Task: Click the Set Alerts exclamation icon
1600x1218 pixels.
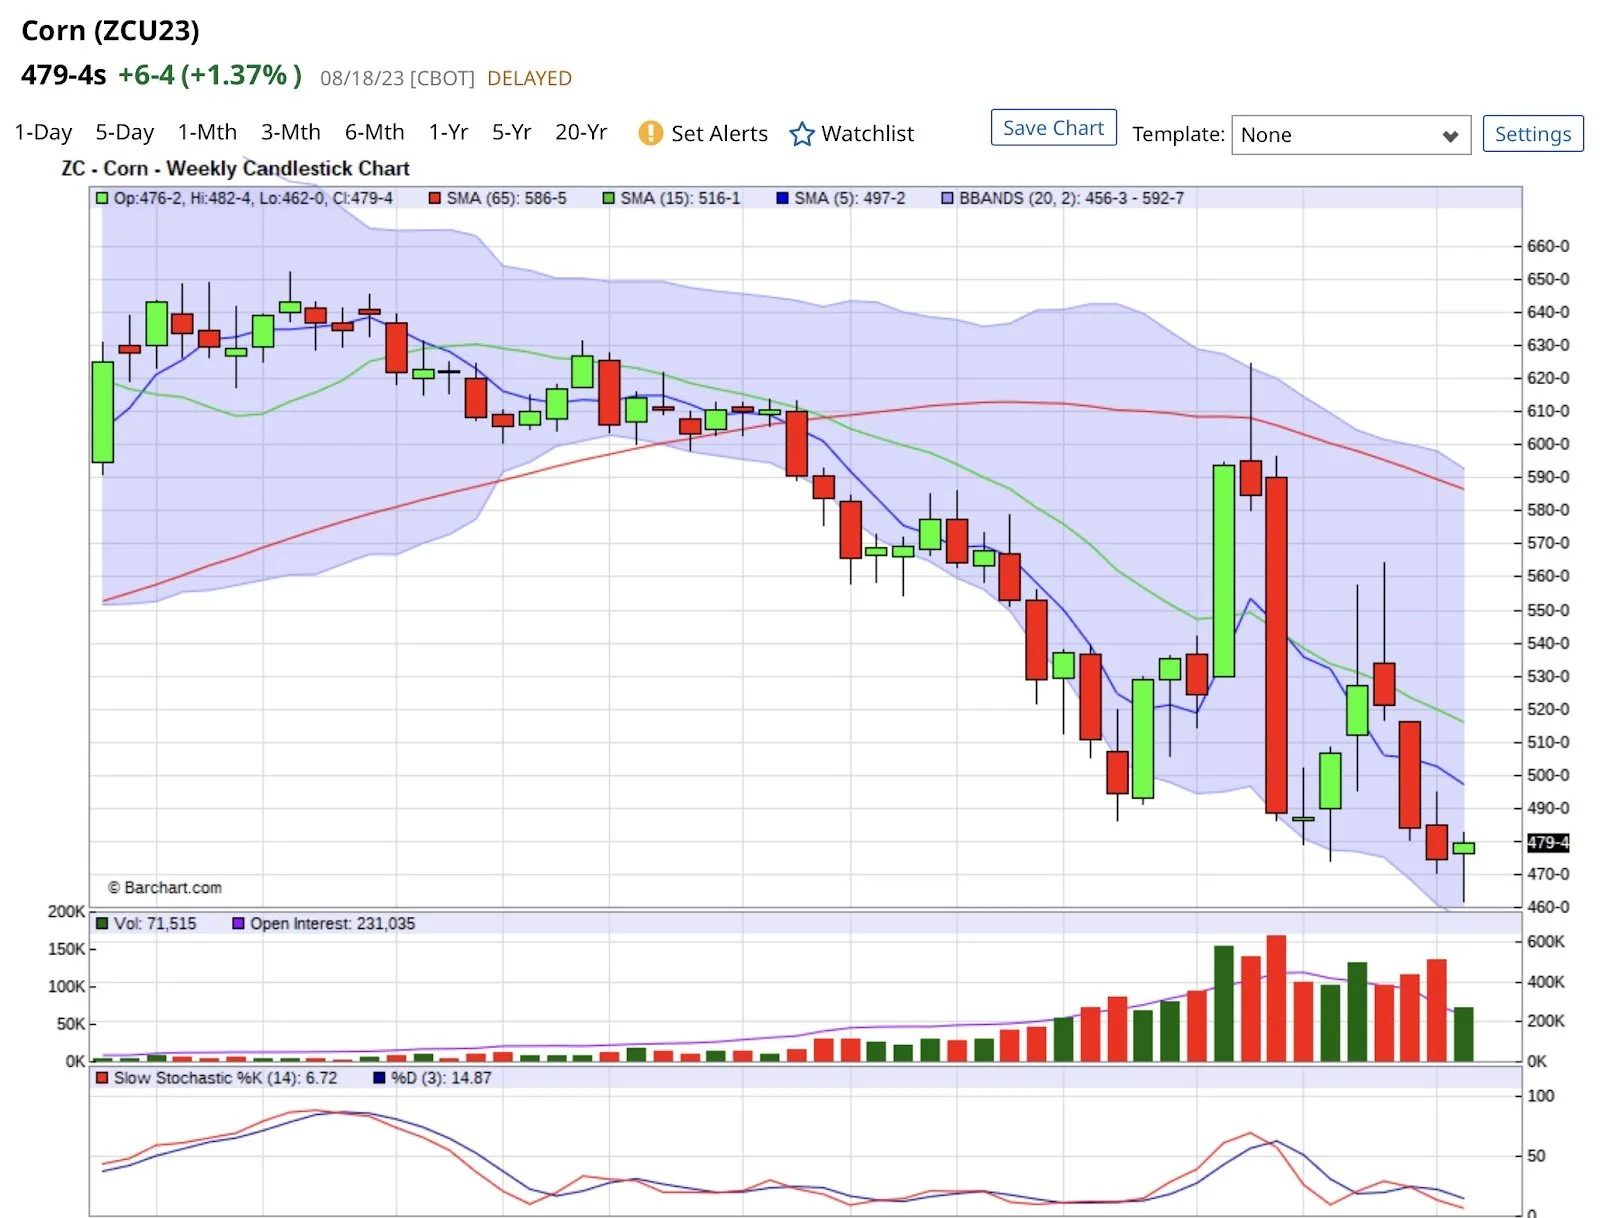Action: (x=650, y=133)
